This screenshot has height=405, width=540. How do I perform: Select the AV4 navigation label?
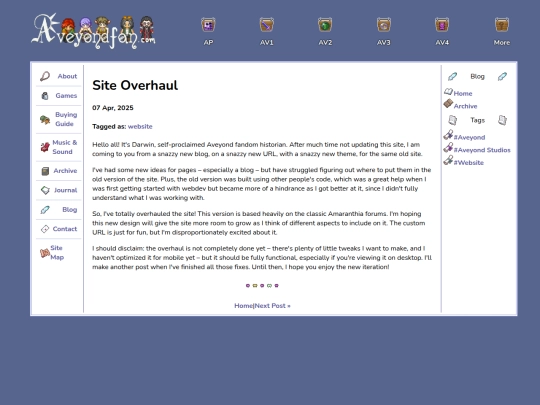tap(442, 43)
